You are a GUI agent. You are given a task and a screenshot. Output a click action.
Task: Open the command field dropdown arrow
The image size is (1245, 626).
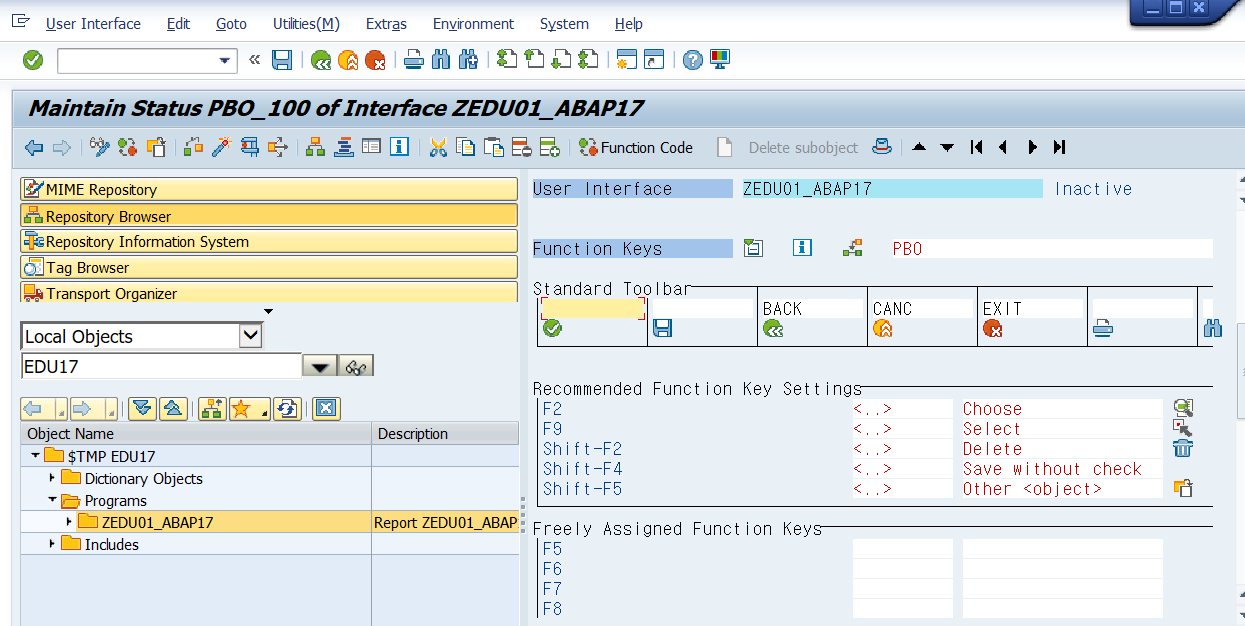225,61
